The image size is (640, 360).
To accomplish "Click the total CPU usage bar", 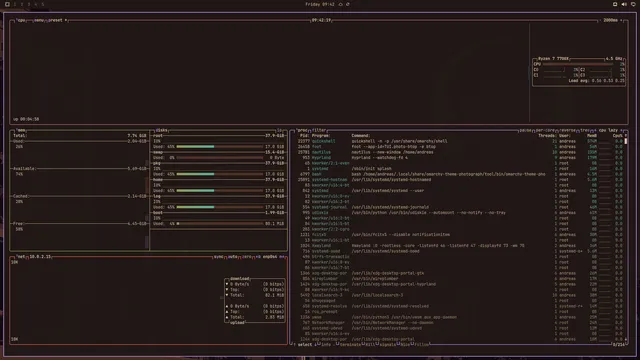I will (578, 64).
